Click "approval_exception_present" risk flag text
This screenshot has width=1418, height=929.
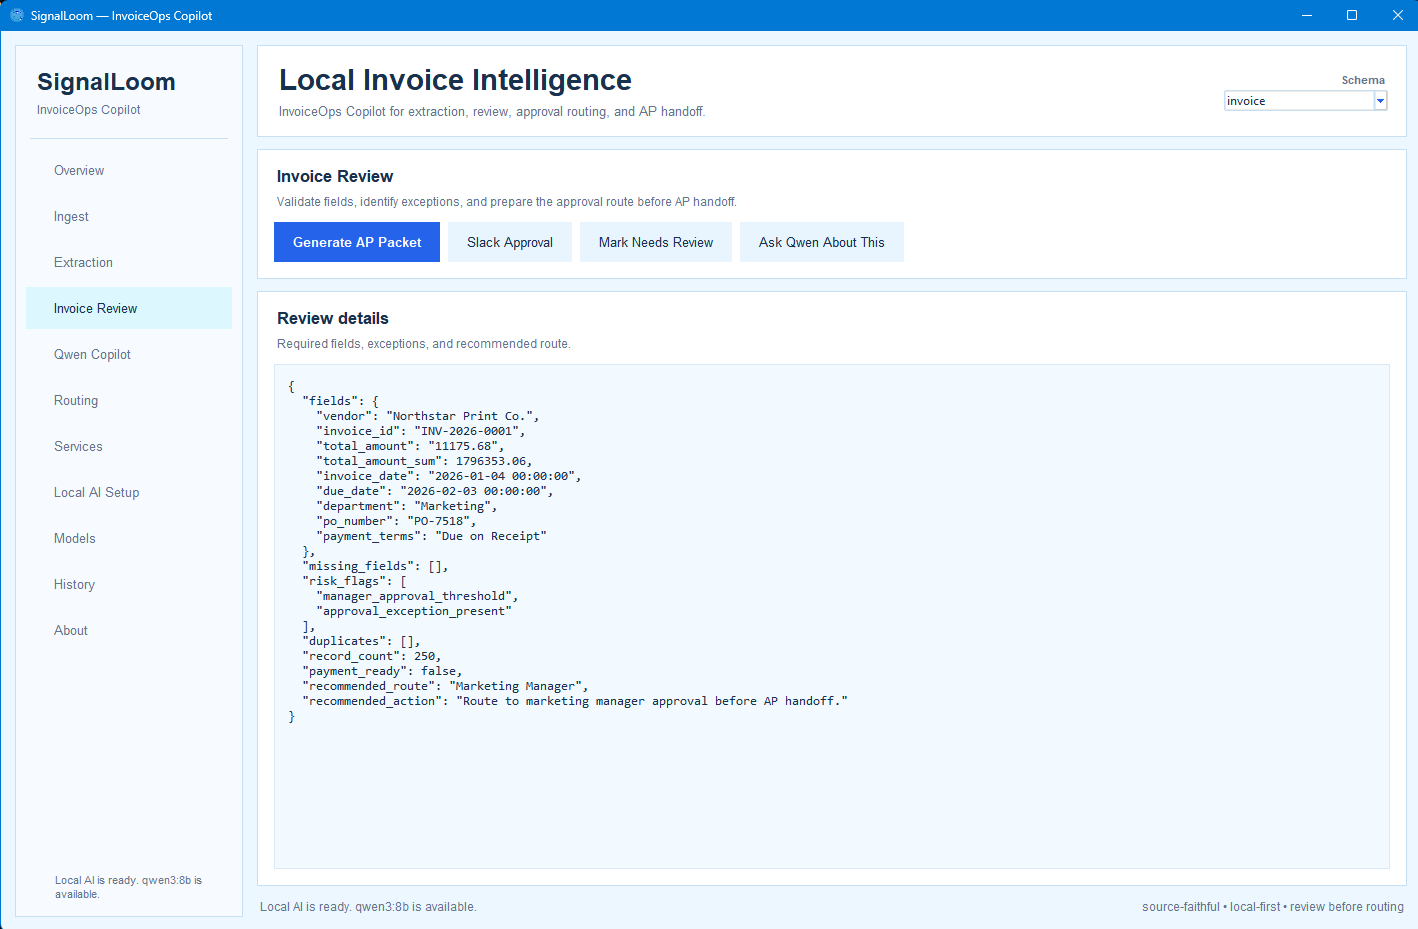(414, 611)
